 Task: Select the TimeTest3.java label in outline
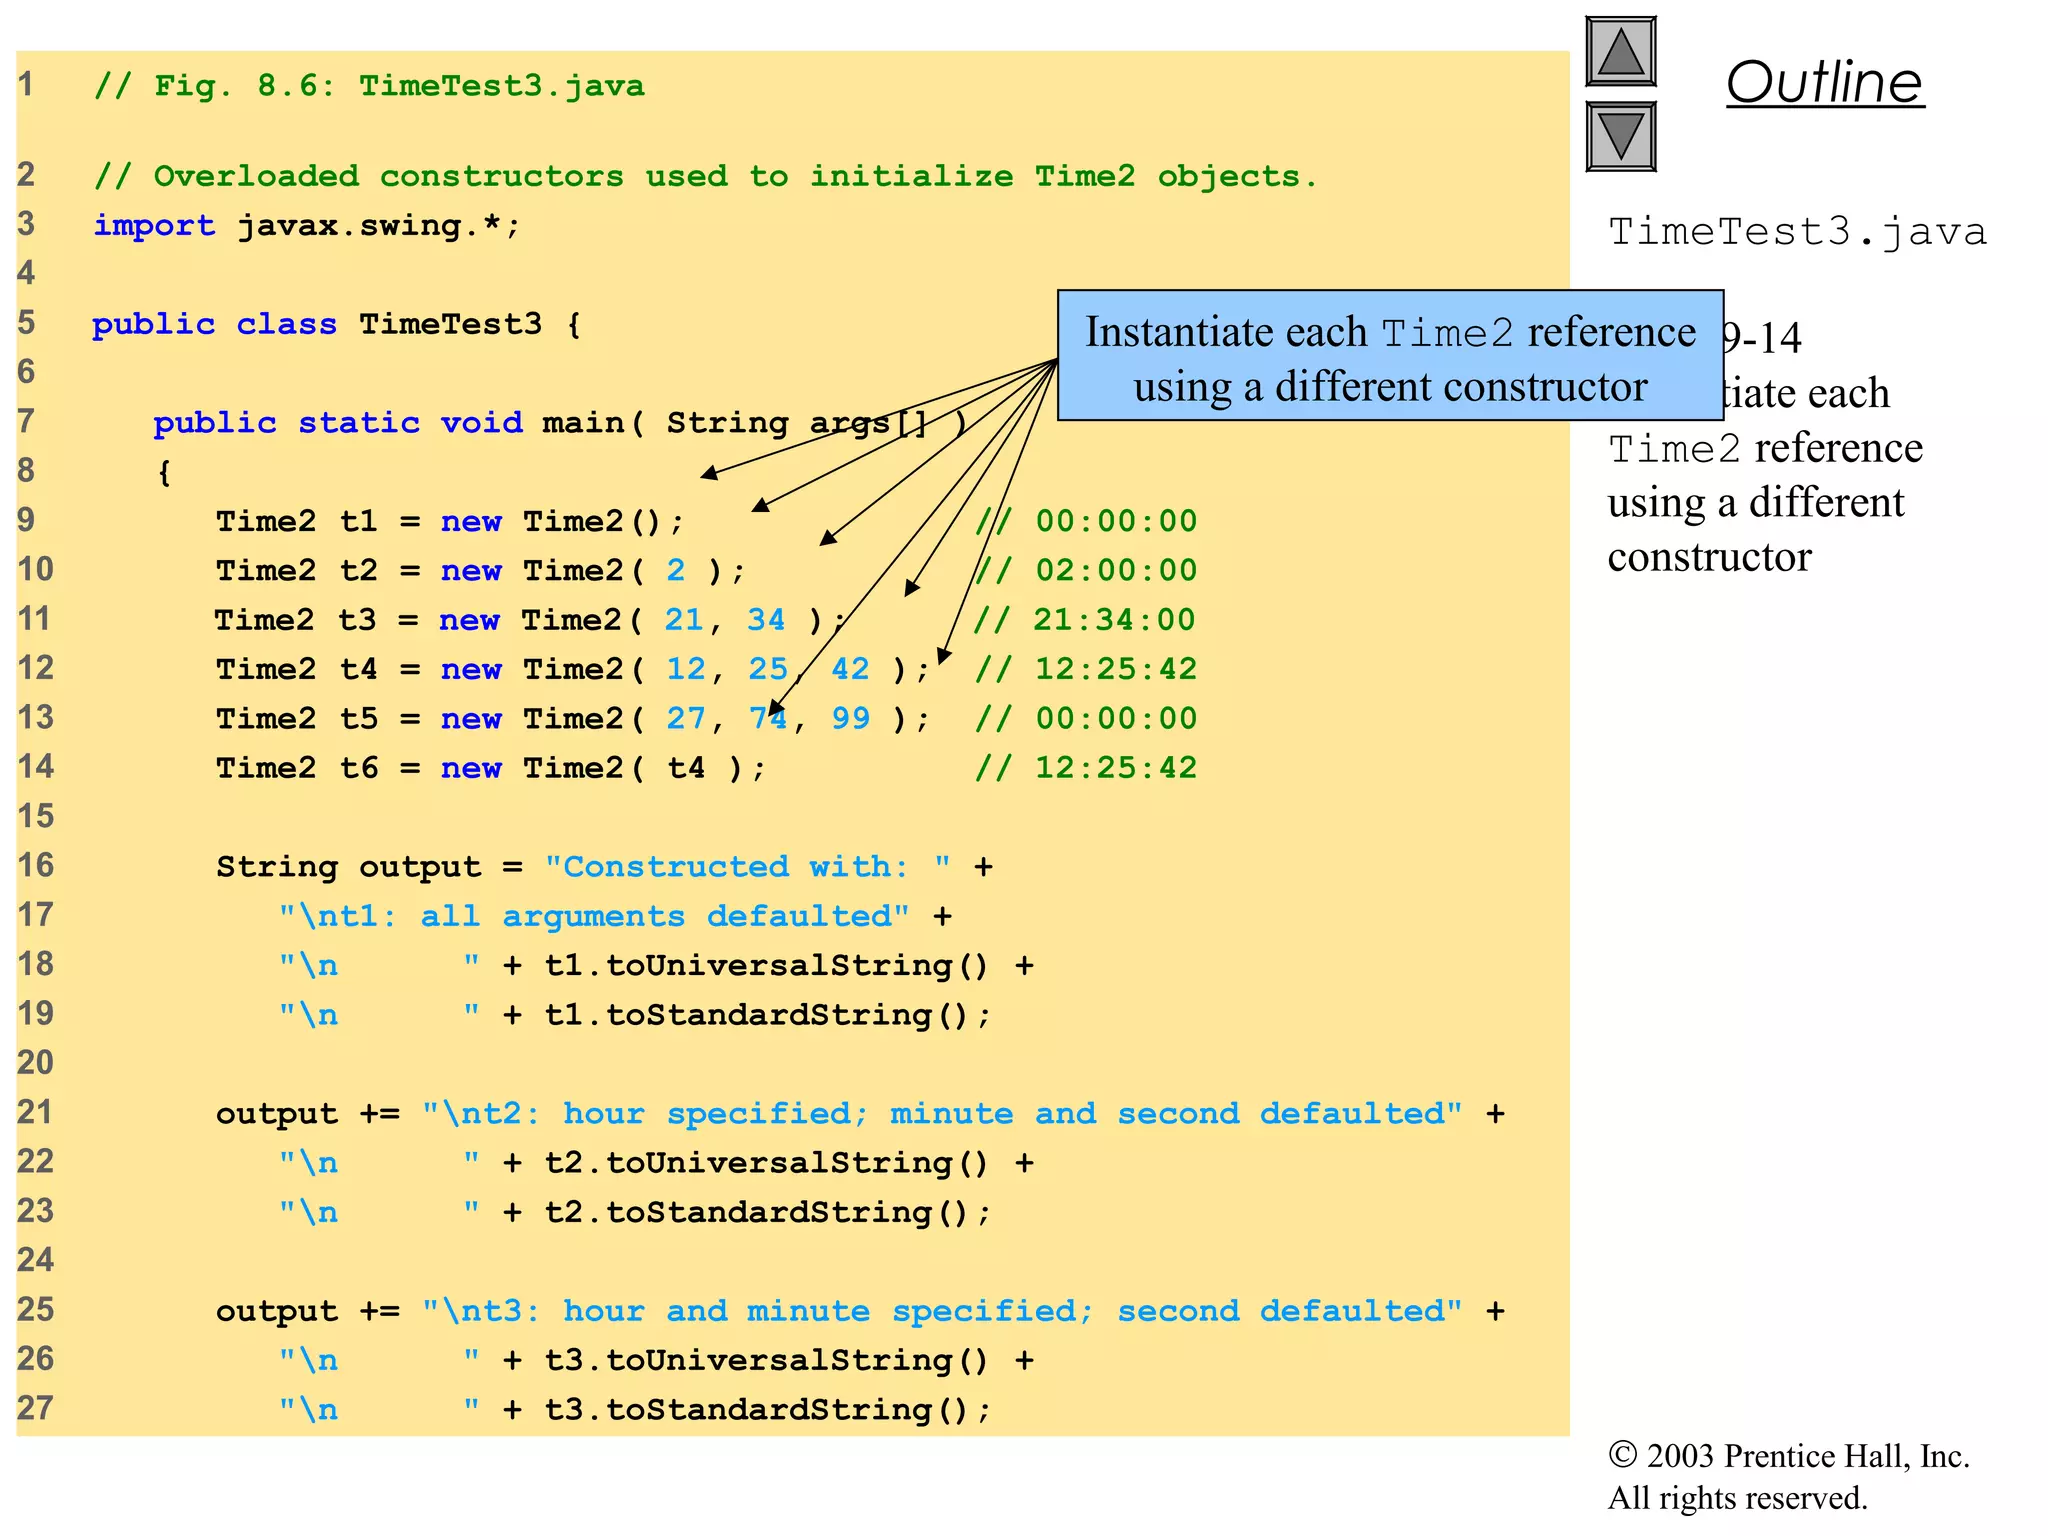point(1797,232)
